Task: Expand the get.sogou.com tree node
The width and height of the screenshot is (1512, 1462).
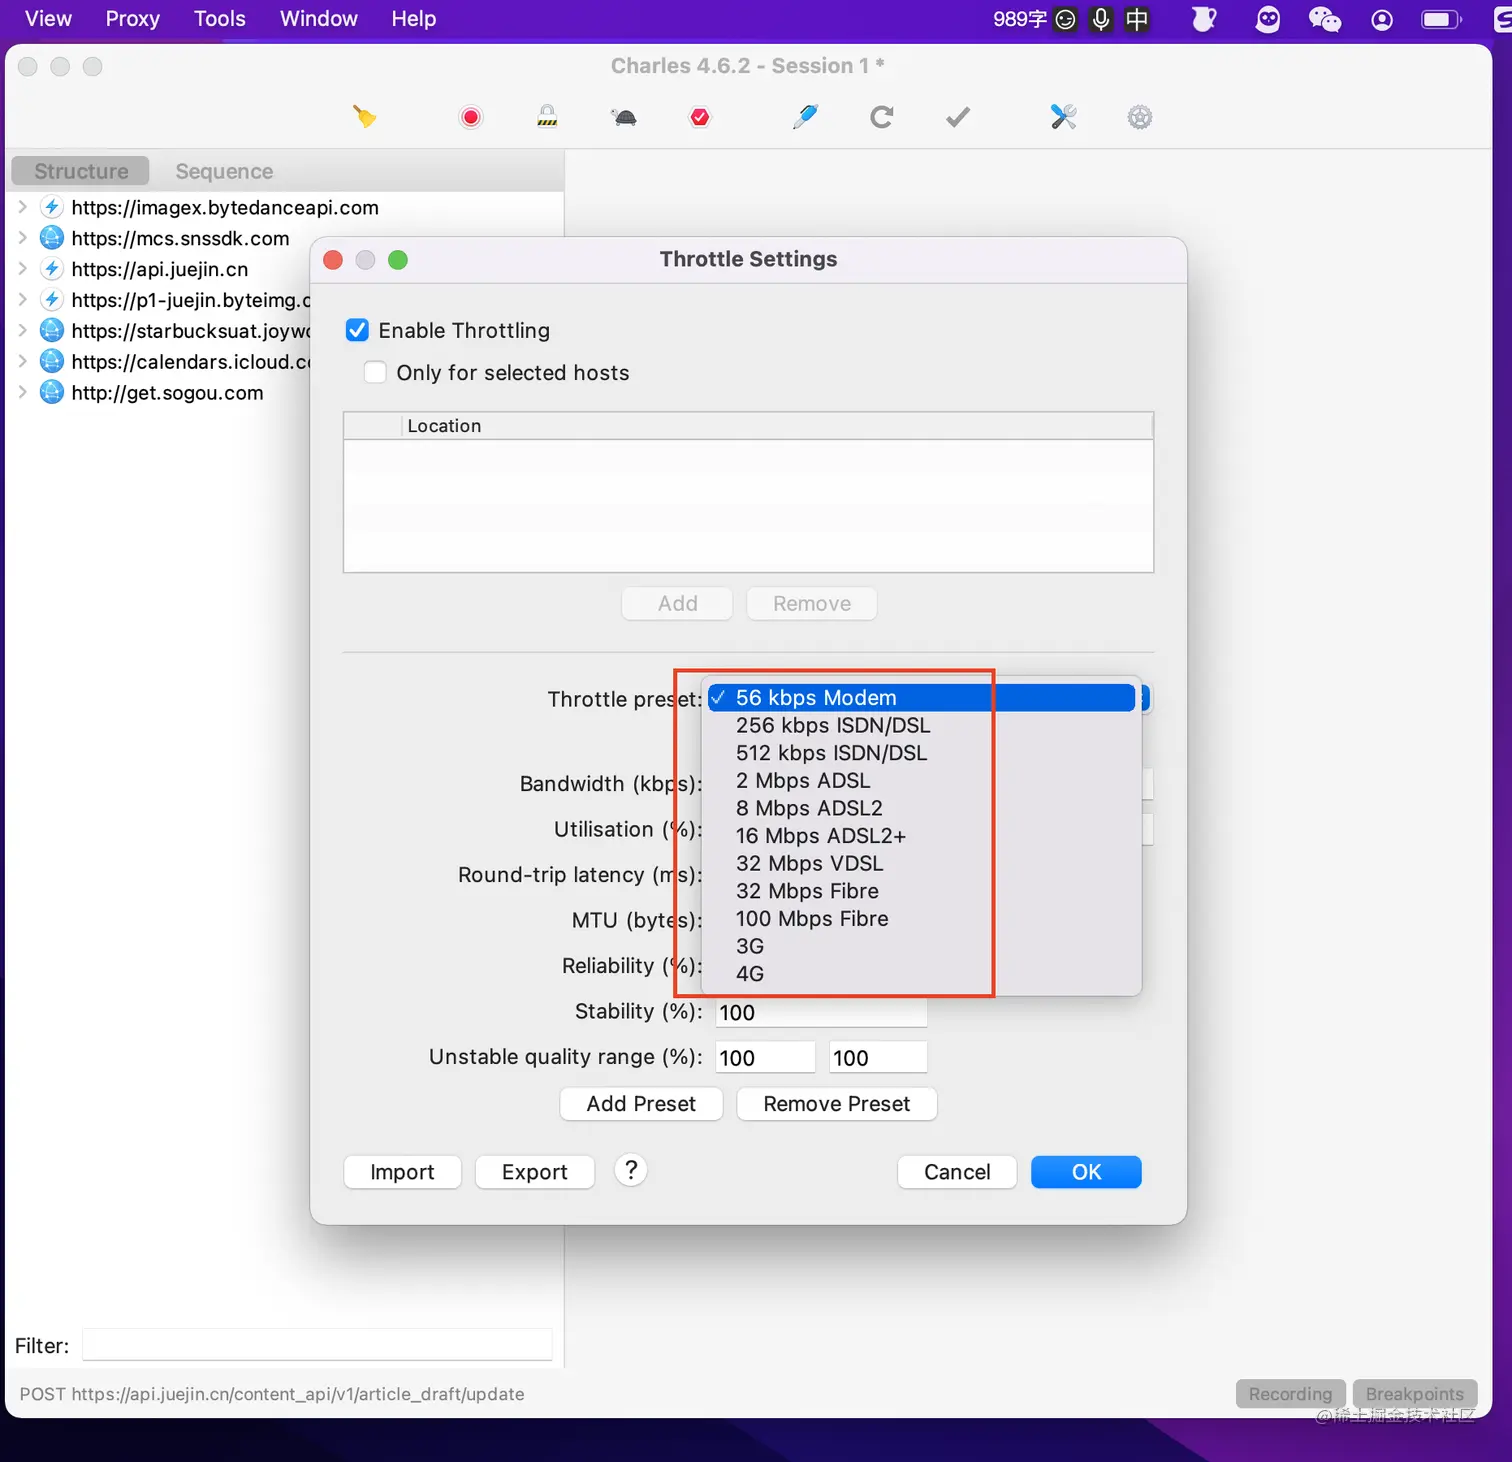Action: [x=22, y=392]
